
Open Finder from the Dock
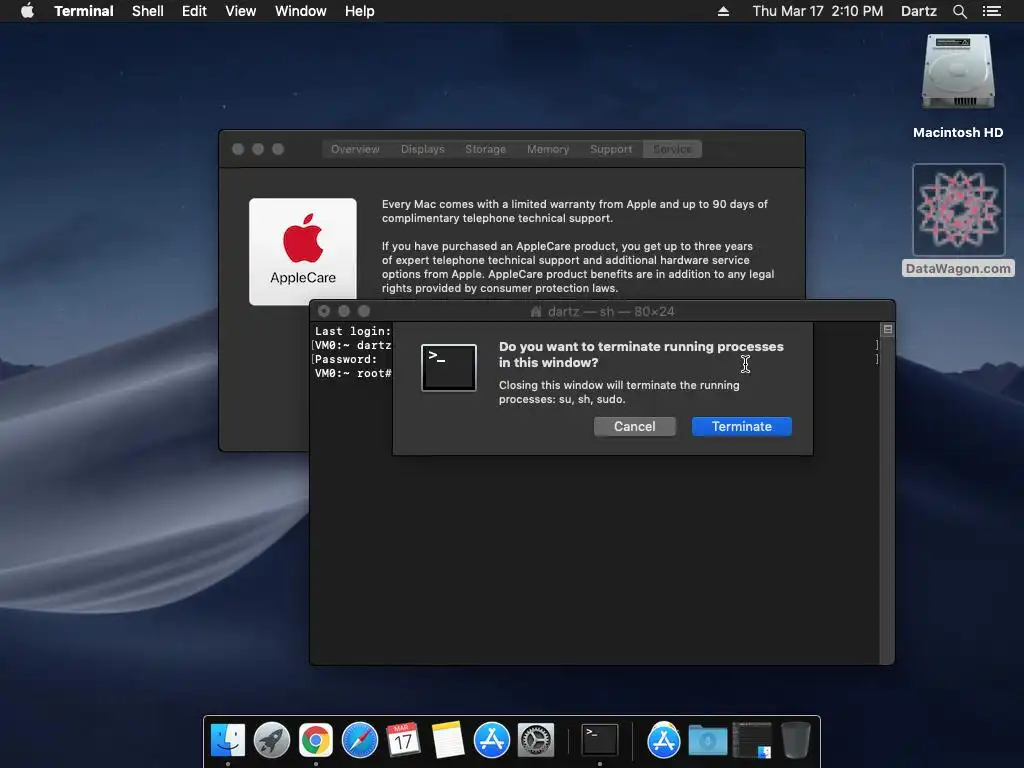click(x=228, y=740)
